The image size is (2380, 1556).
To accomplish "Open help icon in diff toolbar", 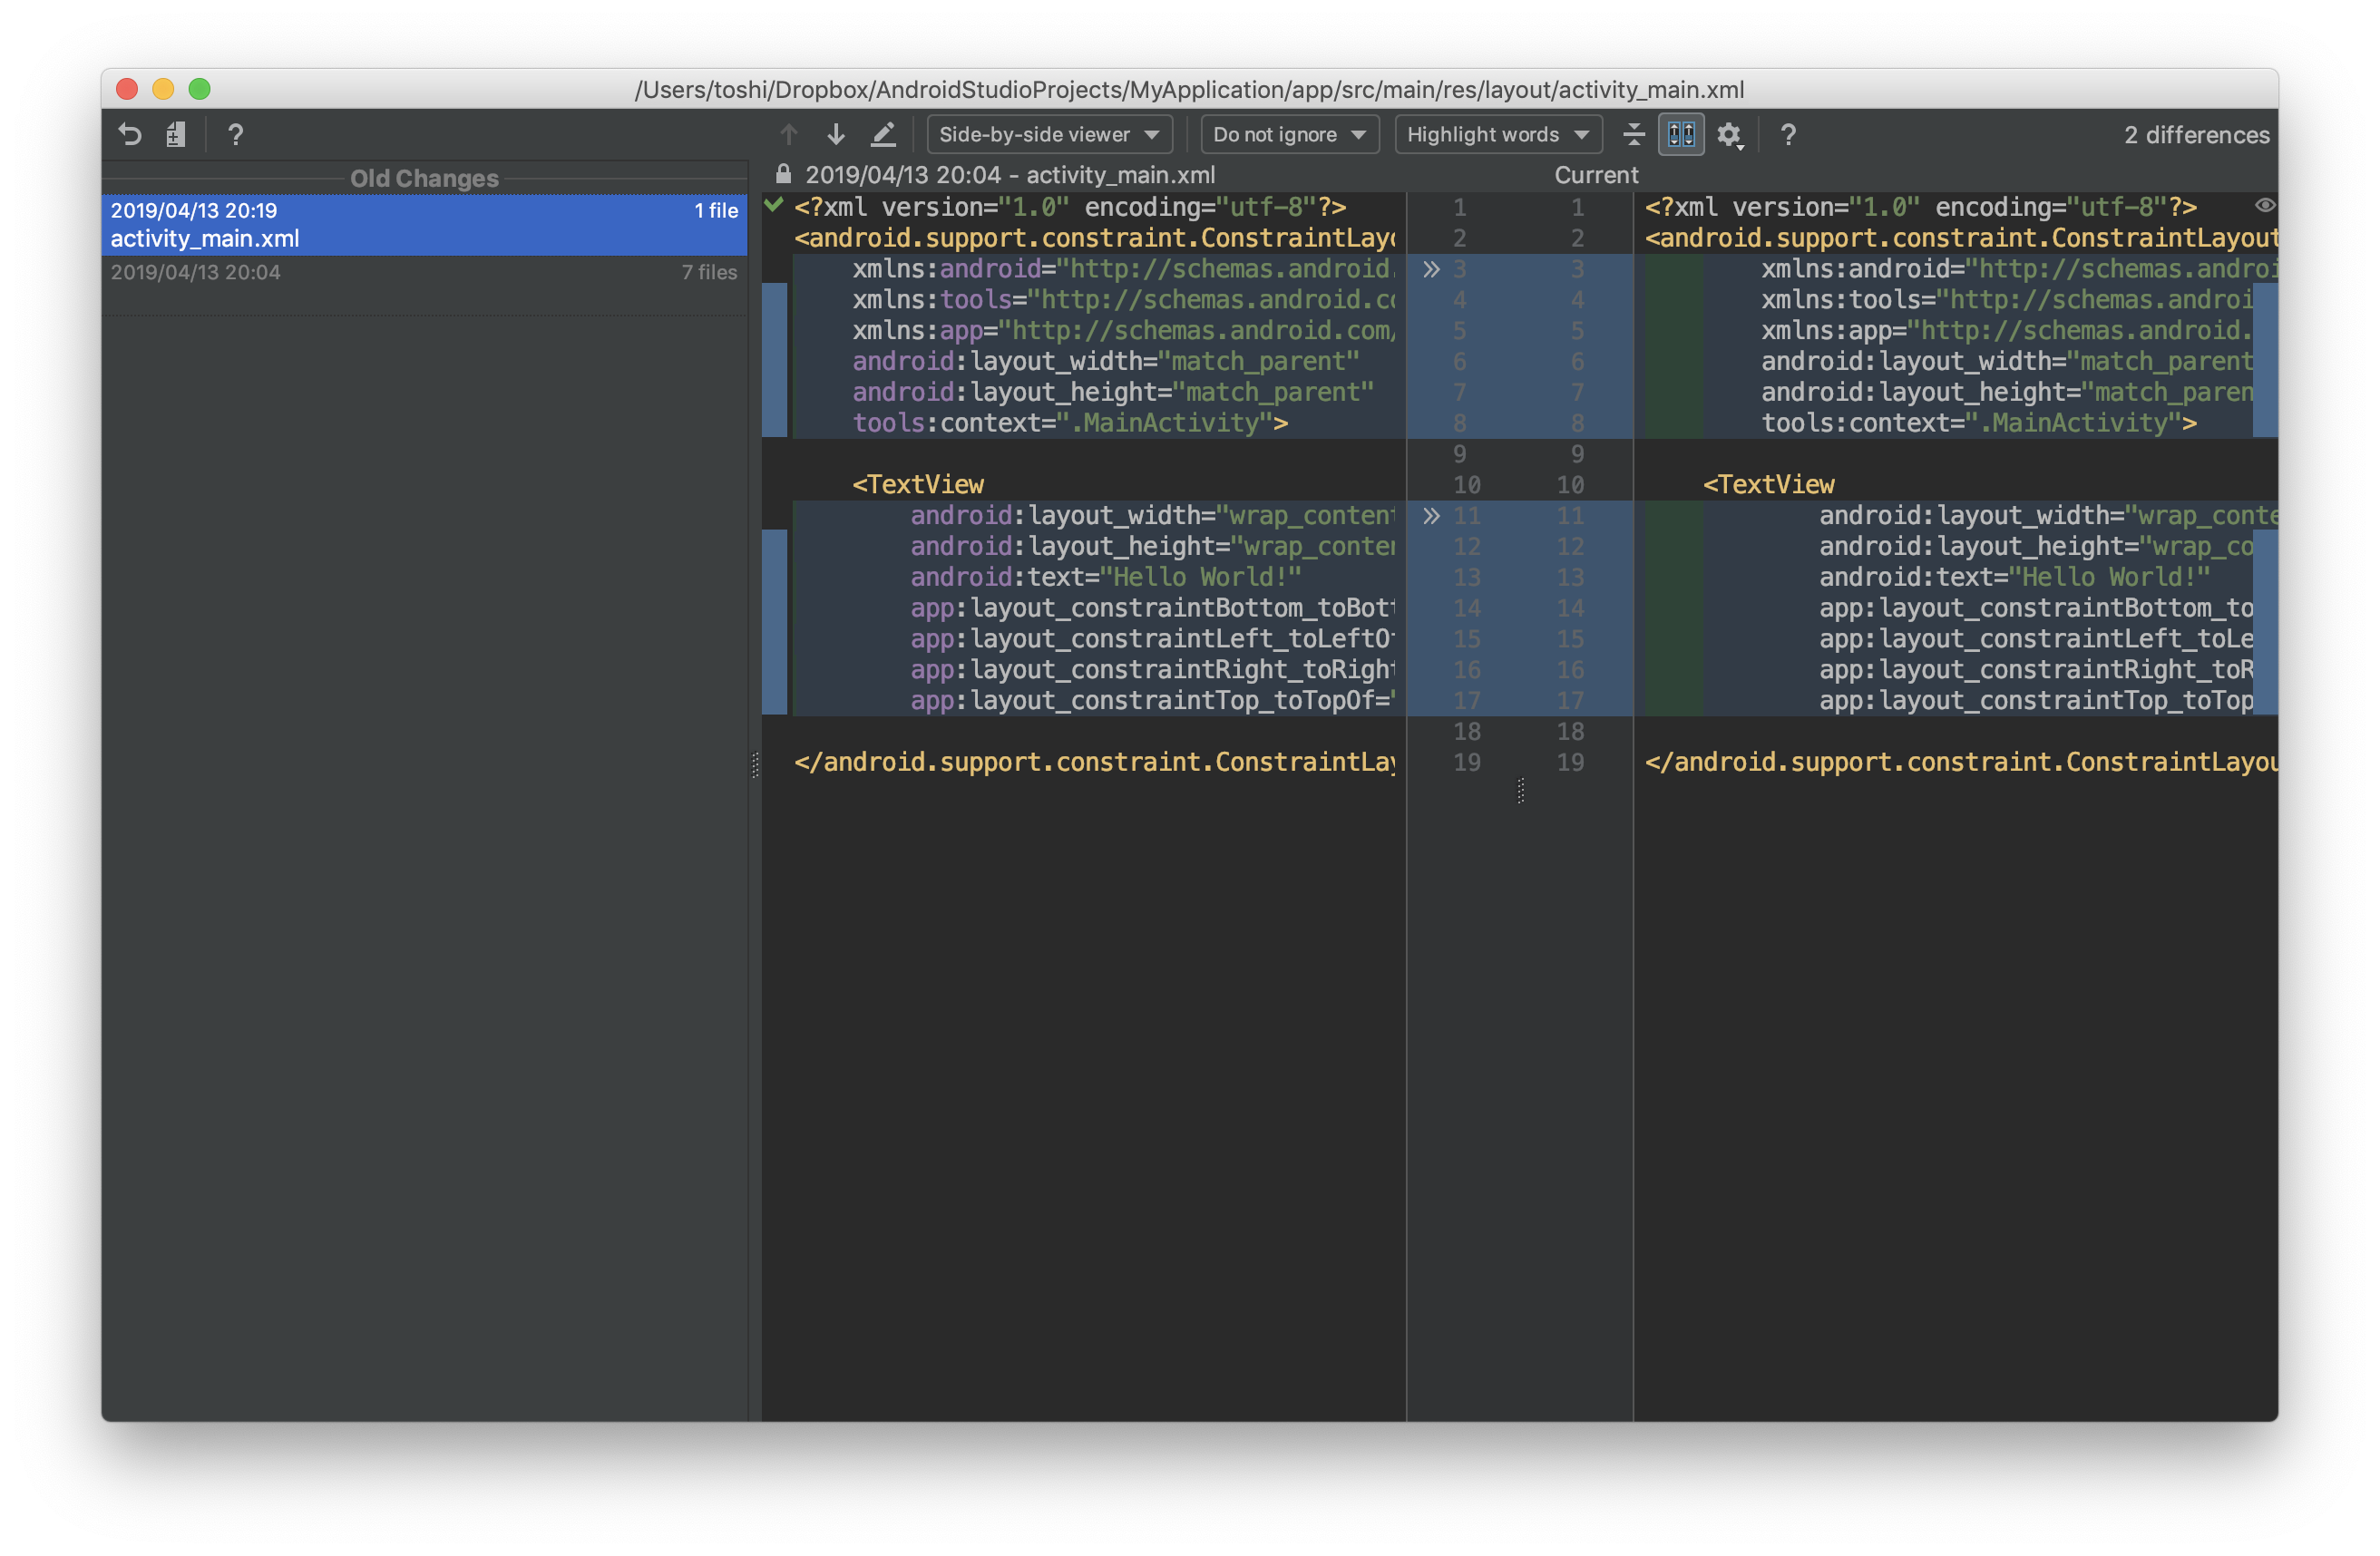I will (x=1788, y=134).
